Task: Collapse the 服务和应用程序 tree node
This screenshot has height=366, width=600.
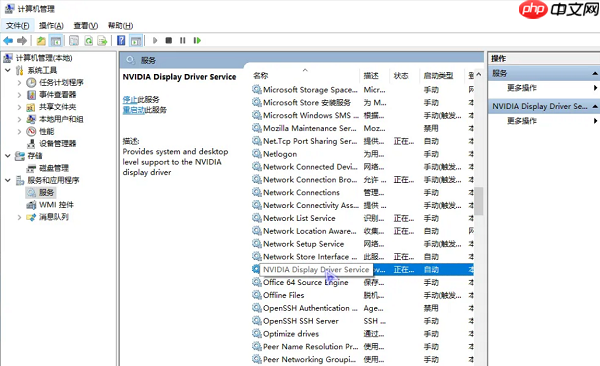Action: (8, 180)
